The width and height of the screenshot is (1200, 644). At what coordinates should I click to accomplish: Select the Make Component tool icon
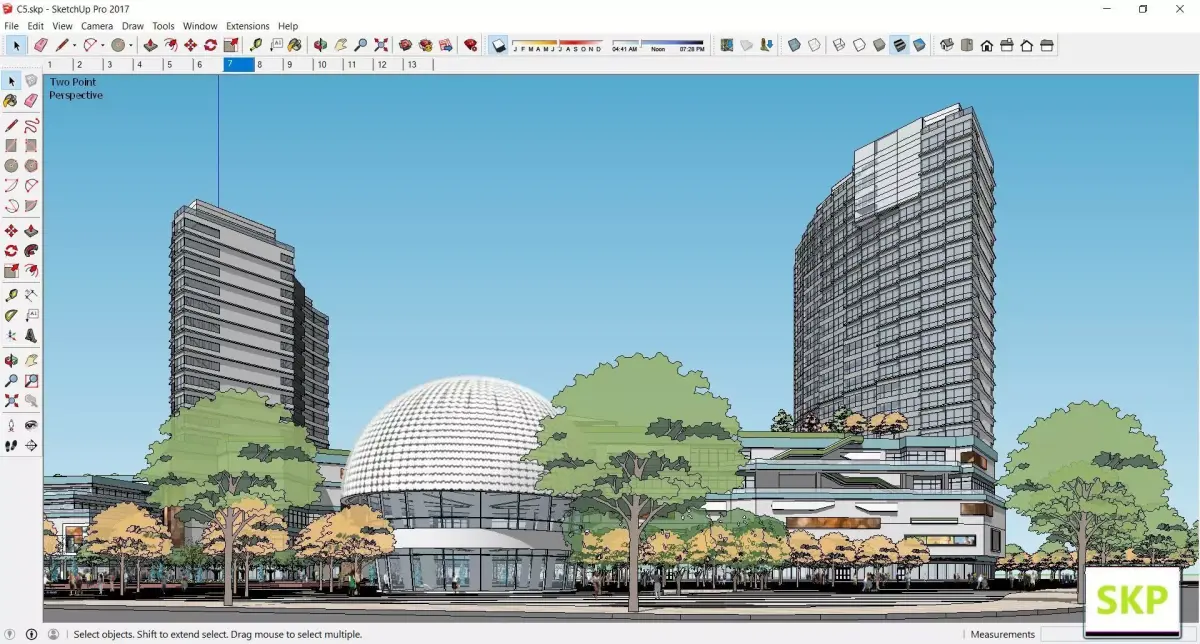pos(31,81)
